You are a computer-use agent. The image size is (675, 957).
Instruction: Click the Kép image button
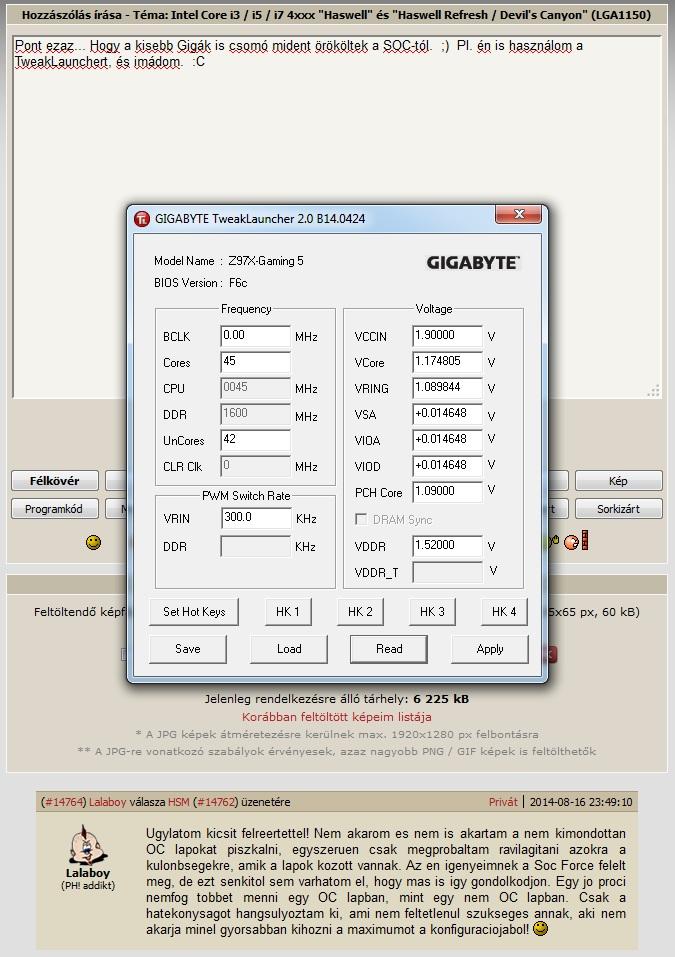coord(618,481)
